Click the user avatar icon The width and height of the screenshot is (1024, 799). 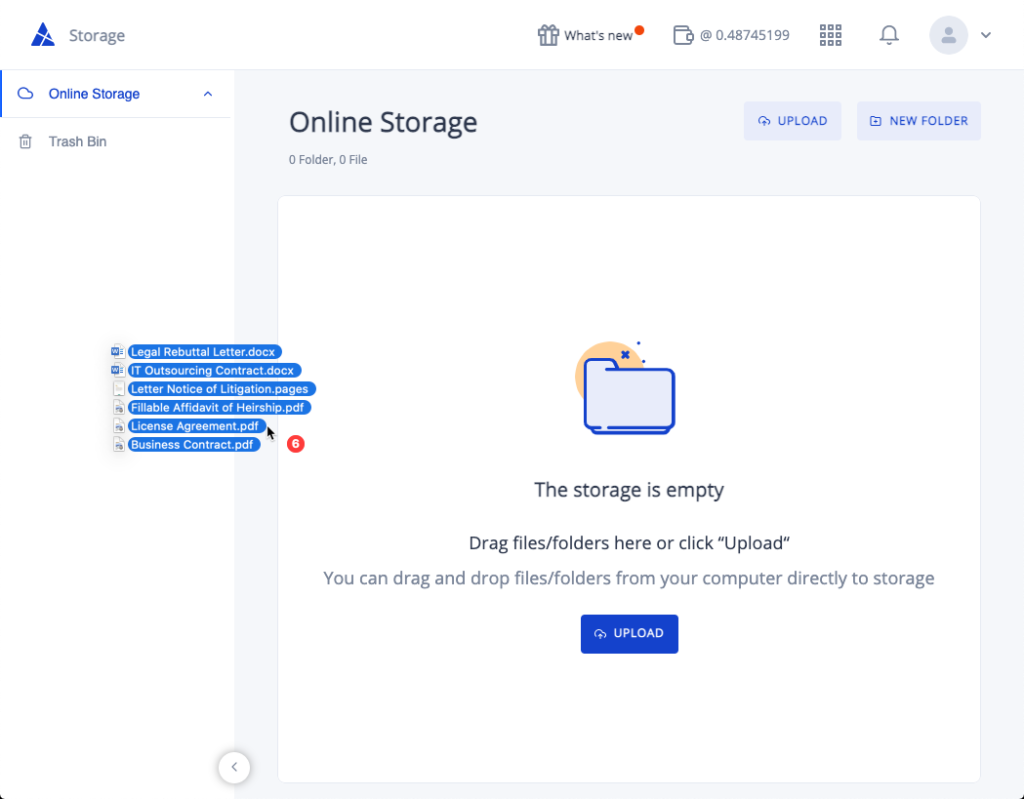[948, 35]
